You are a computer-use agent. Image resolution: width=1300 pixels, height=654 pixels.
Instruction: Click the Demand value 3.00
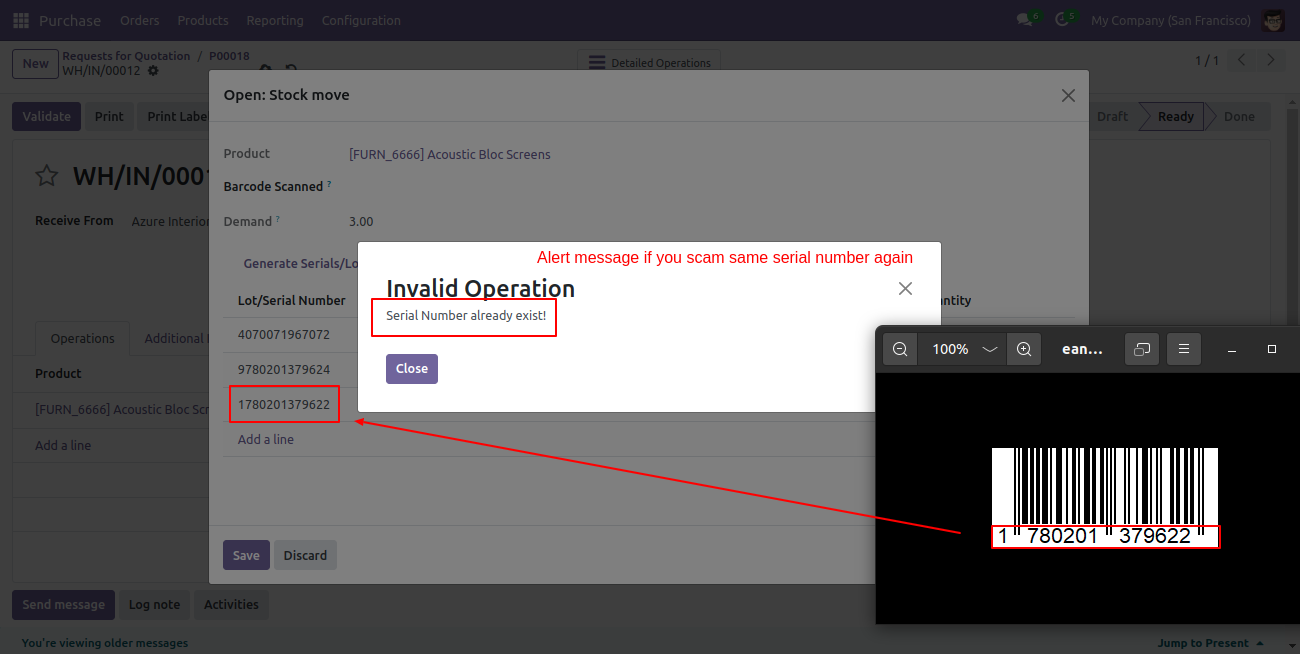tap(361, 221)
